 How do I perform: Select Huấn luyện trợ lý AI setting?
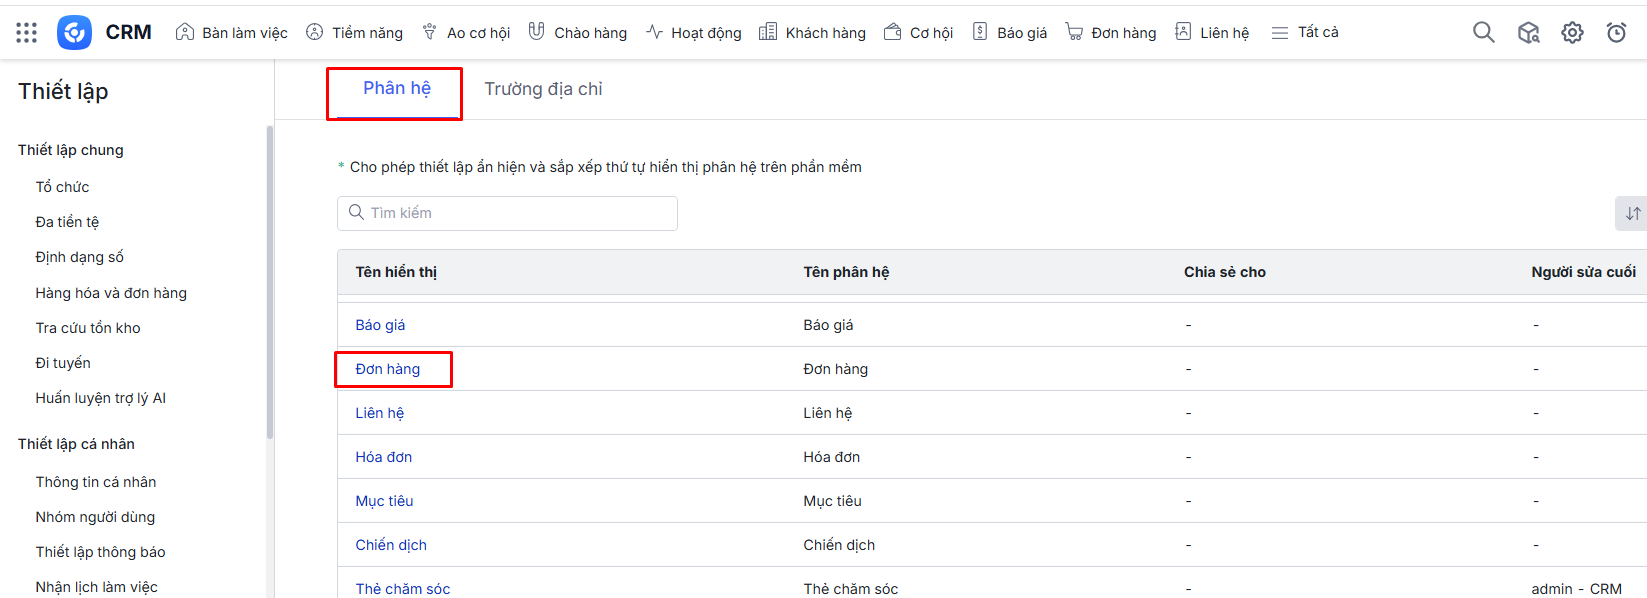pos(101,398)
